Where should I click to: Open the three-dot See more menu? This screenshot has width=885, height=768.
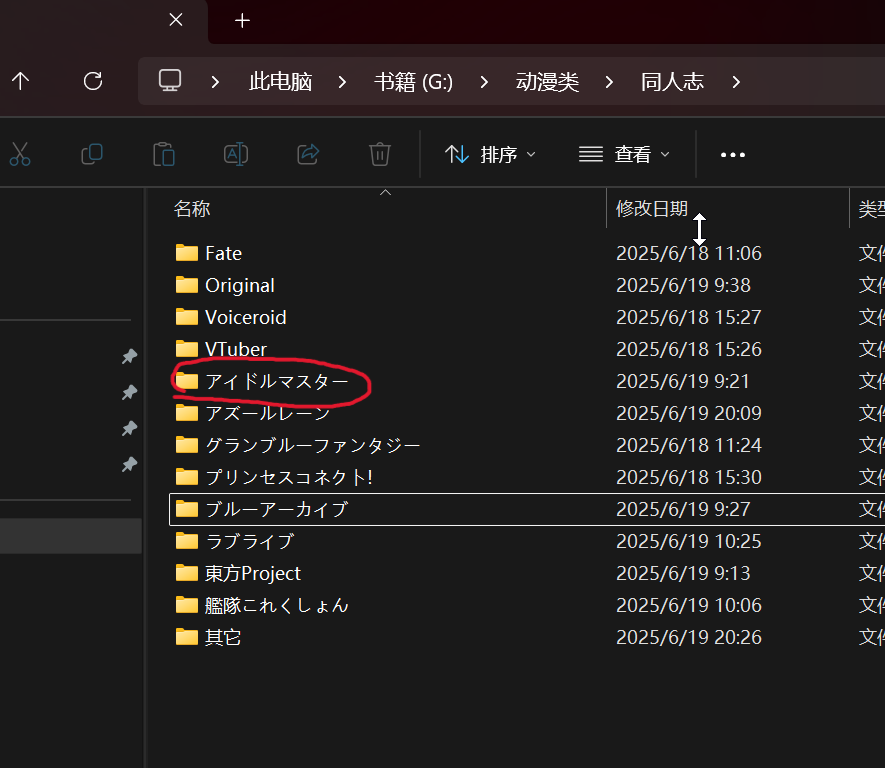pos(733,155)
